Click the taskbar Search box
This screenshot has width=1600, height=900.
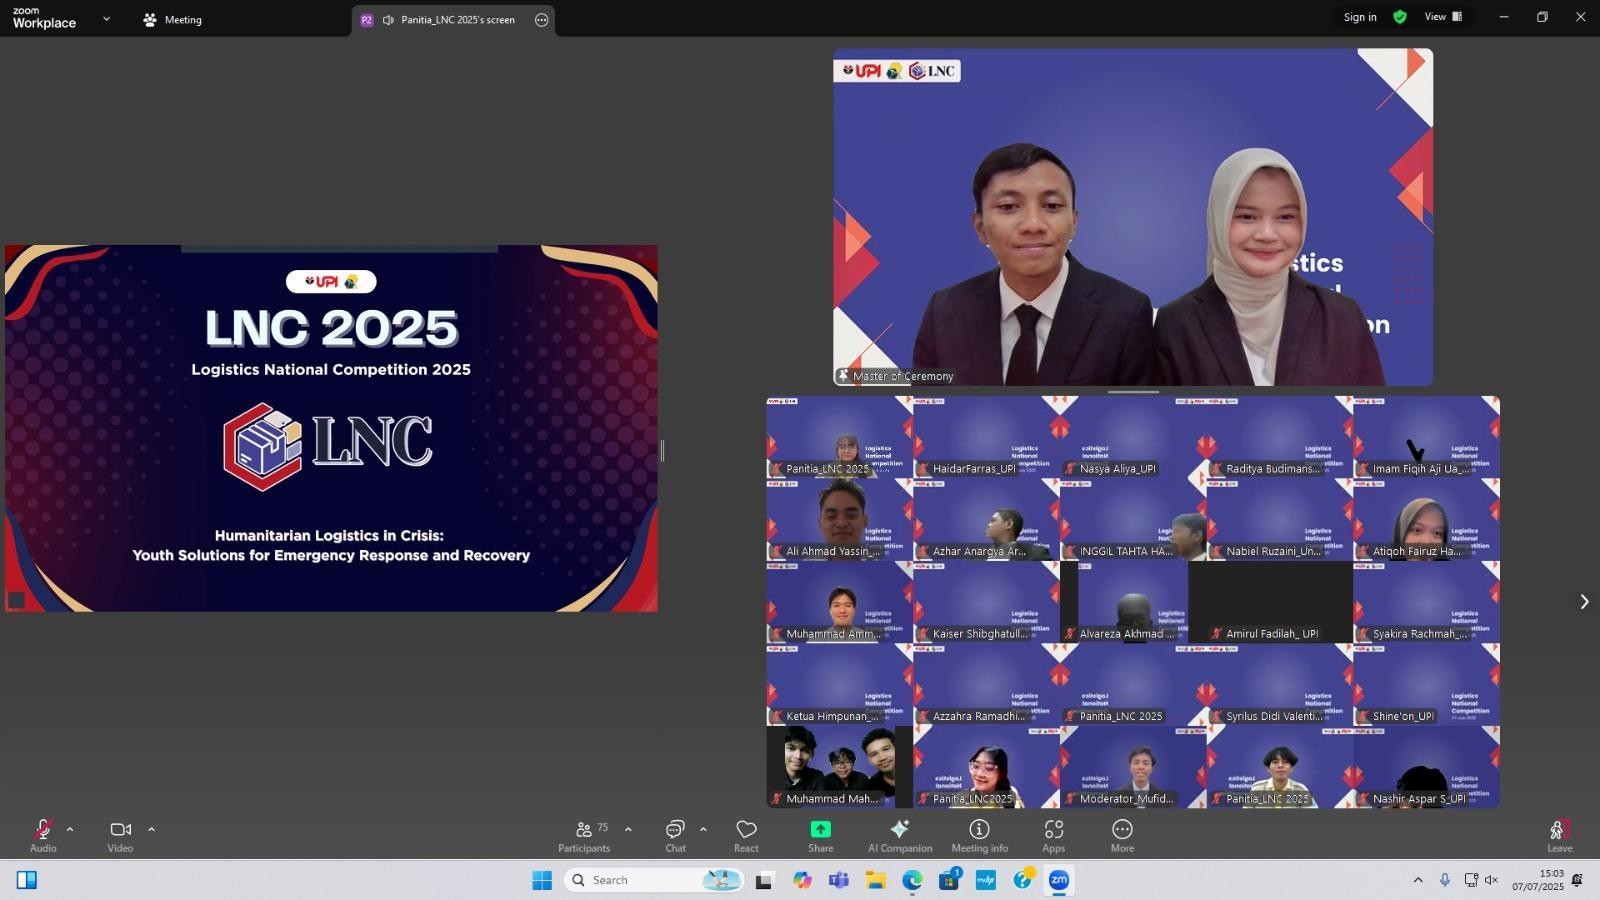click(655, 880)
